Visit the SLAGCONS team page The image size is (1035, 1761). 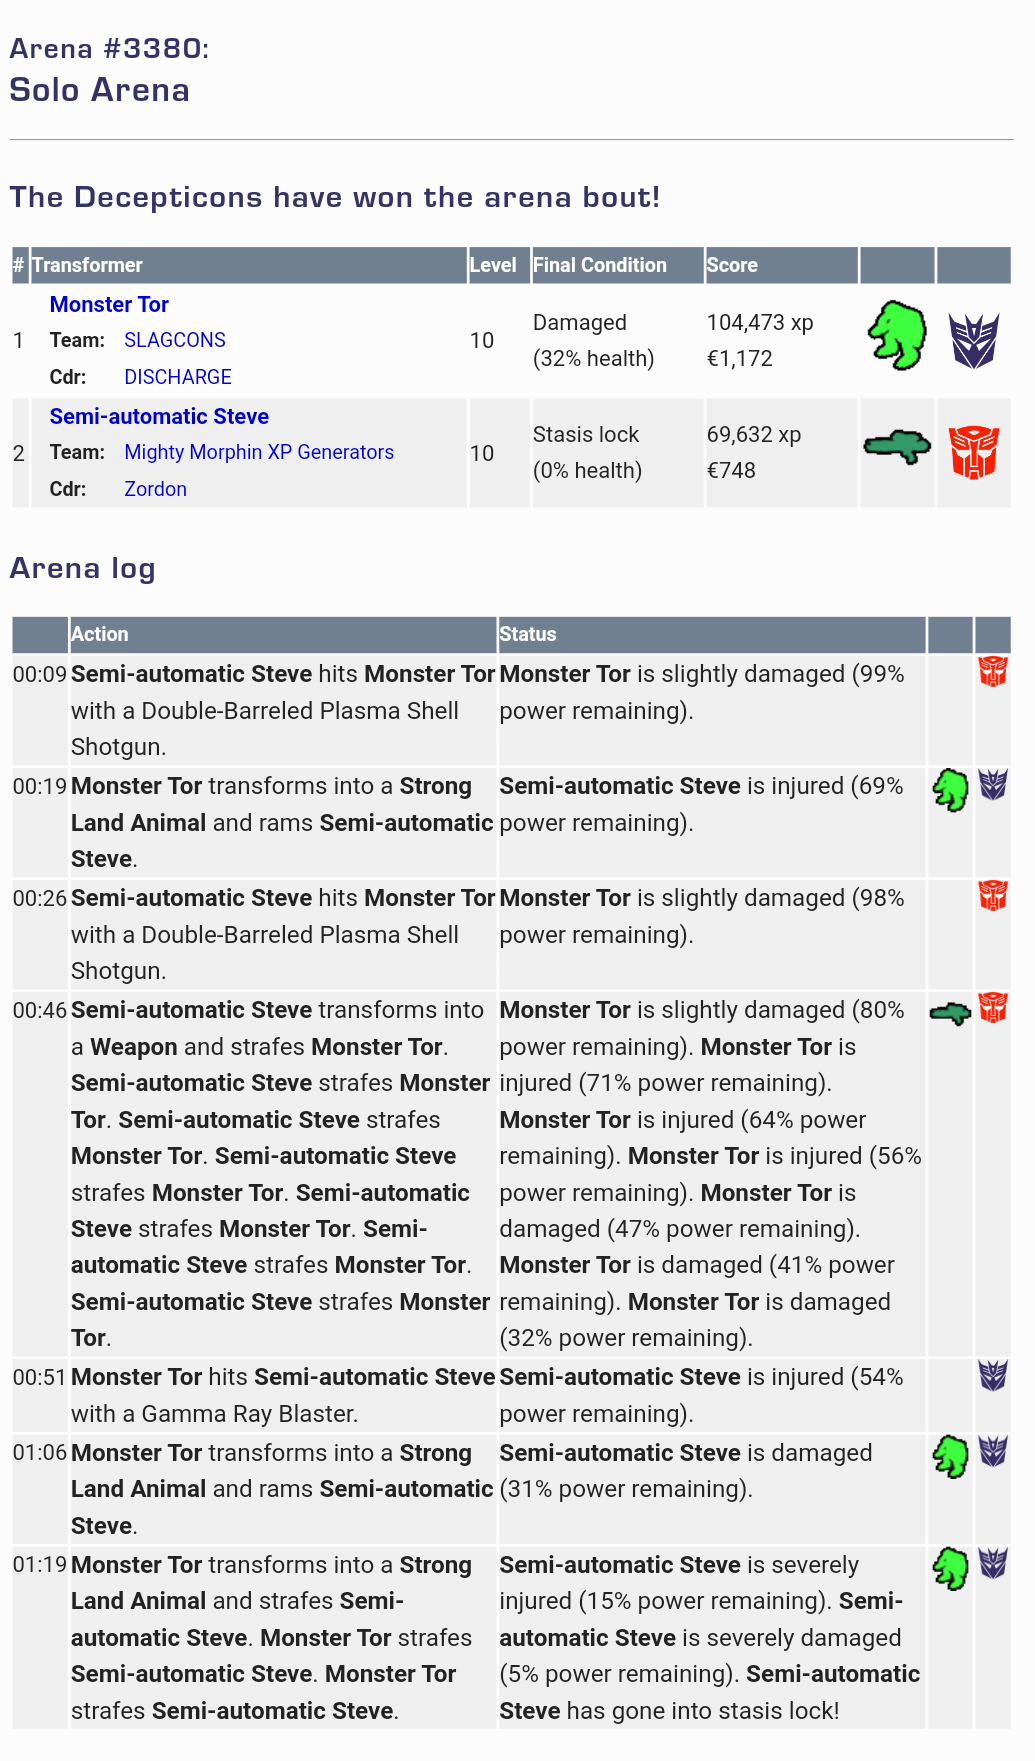175,340
